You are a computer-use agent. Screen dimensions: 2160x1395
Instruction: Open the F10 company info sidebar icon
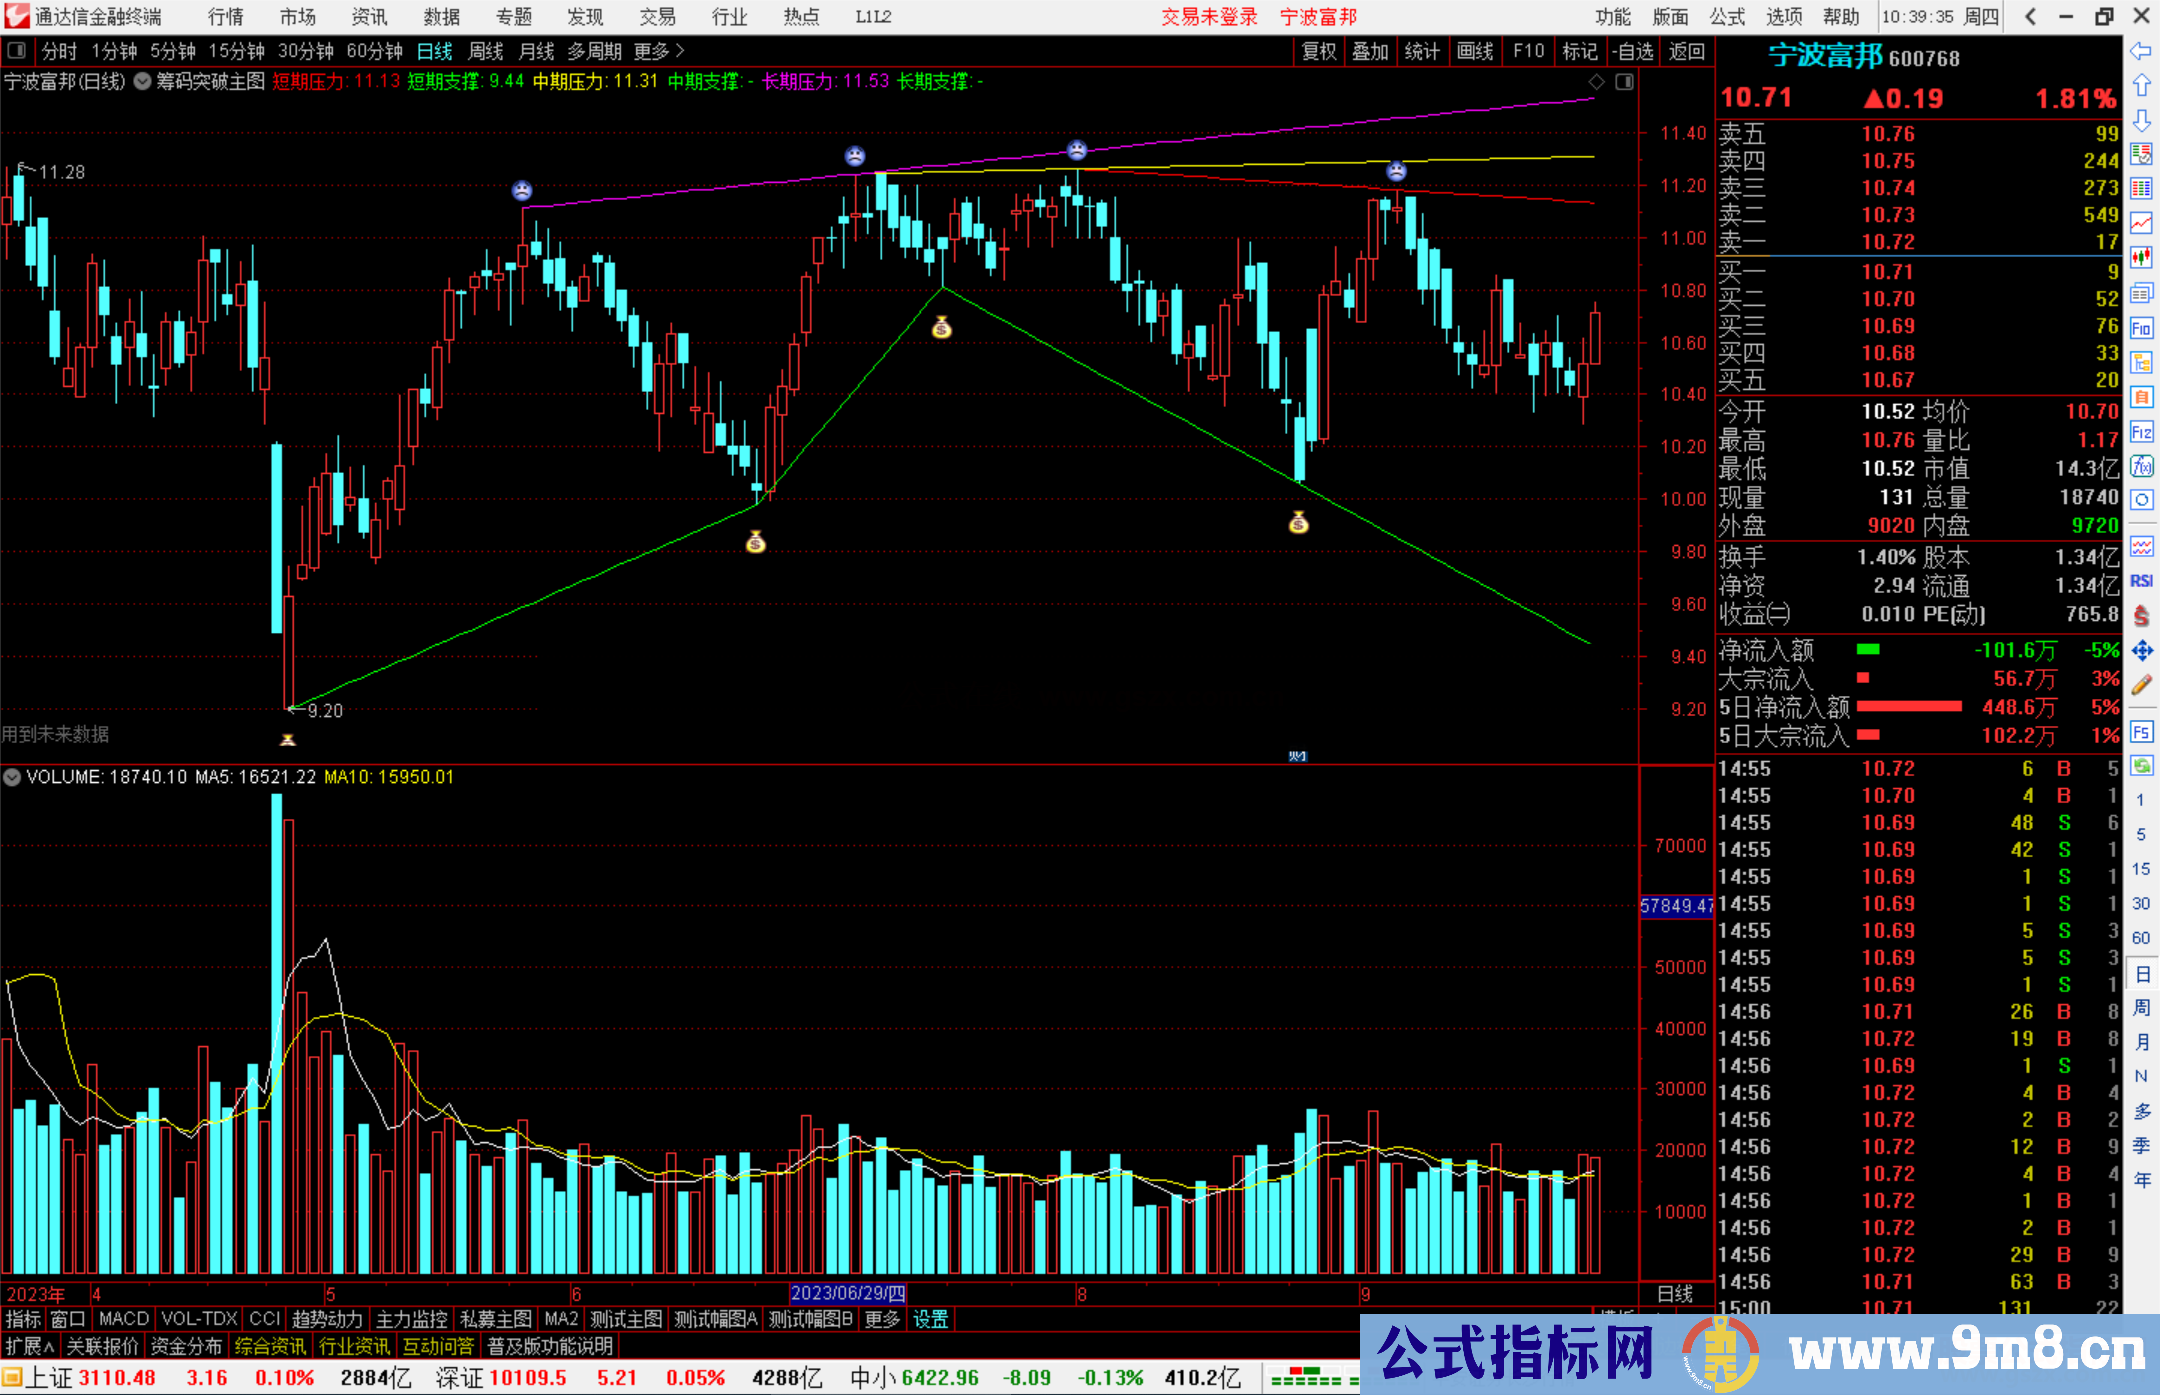pos(2141,328)
